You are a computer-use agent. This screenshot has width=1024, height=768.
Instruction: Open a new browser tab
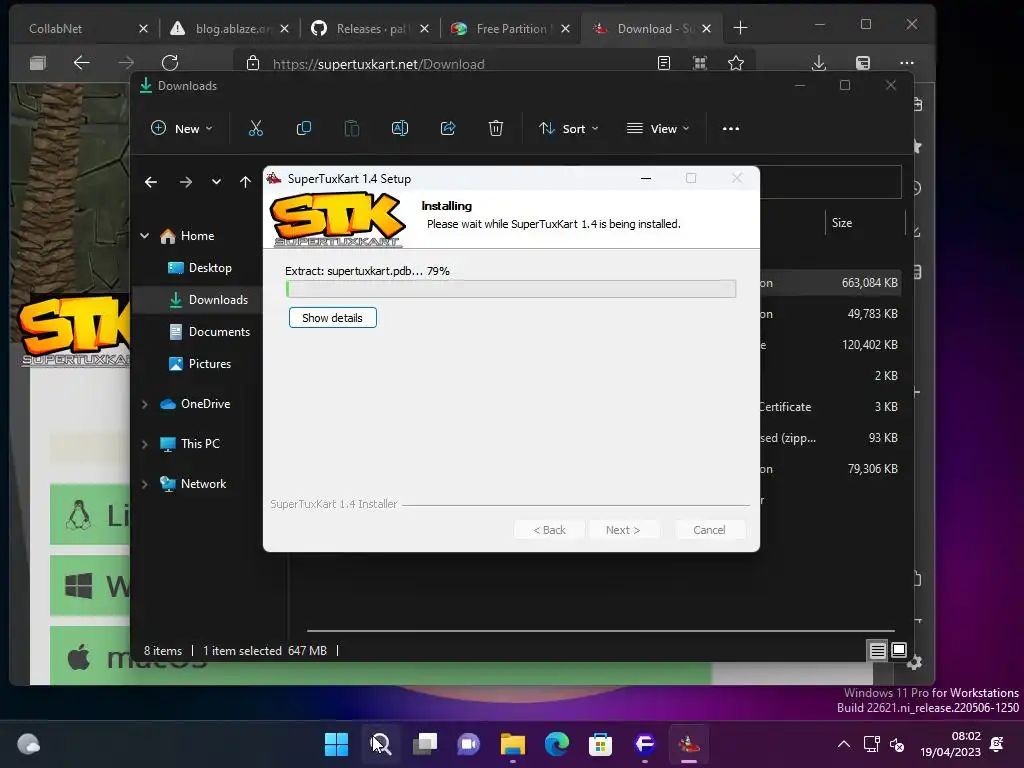(x=741, y=28)
